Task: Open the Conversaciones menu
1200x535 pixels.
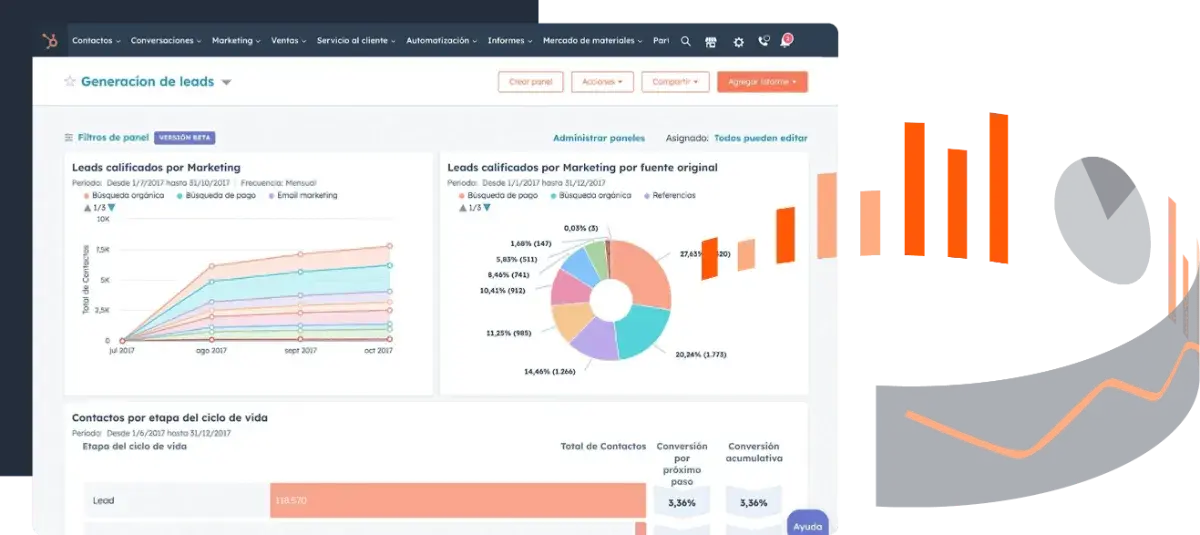Action: tap(166, 41)
